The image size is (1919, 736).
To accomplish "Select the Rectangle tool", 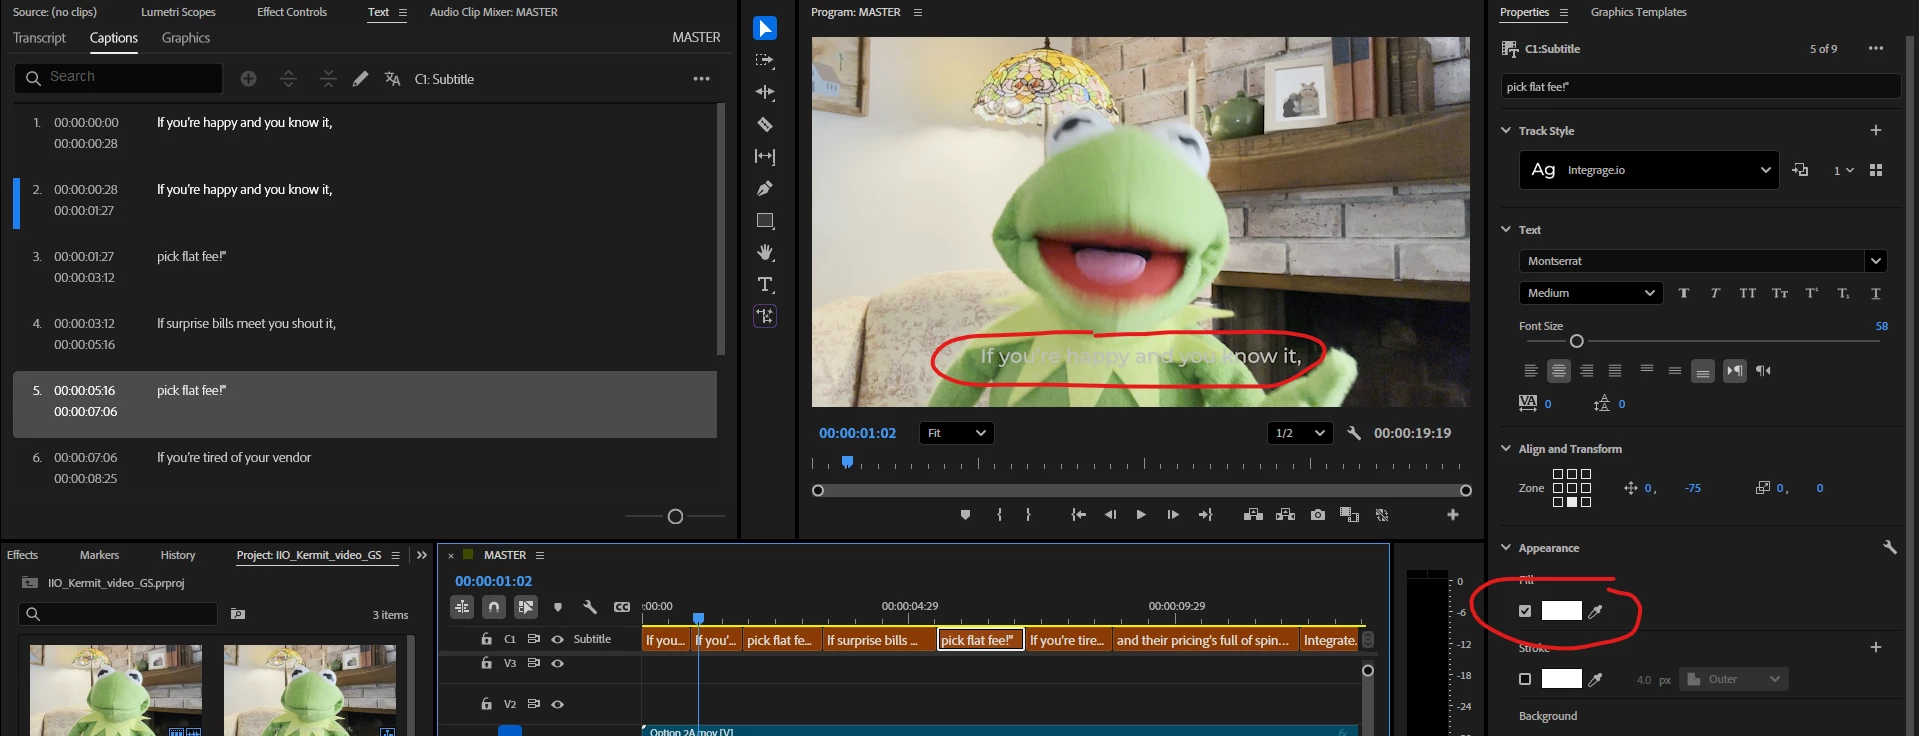I will point(765,220).
